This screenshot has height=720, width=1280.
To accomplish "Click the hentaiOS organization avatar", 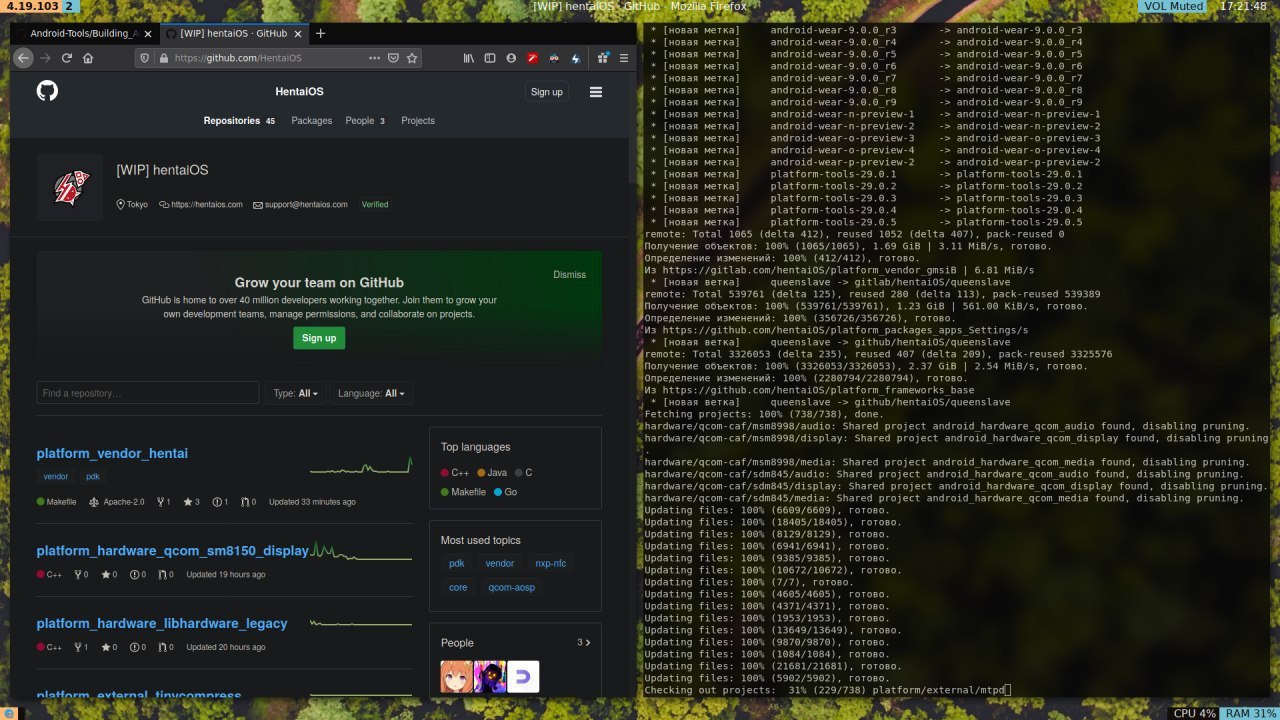I will click(x=70, y=187).
